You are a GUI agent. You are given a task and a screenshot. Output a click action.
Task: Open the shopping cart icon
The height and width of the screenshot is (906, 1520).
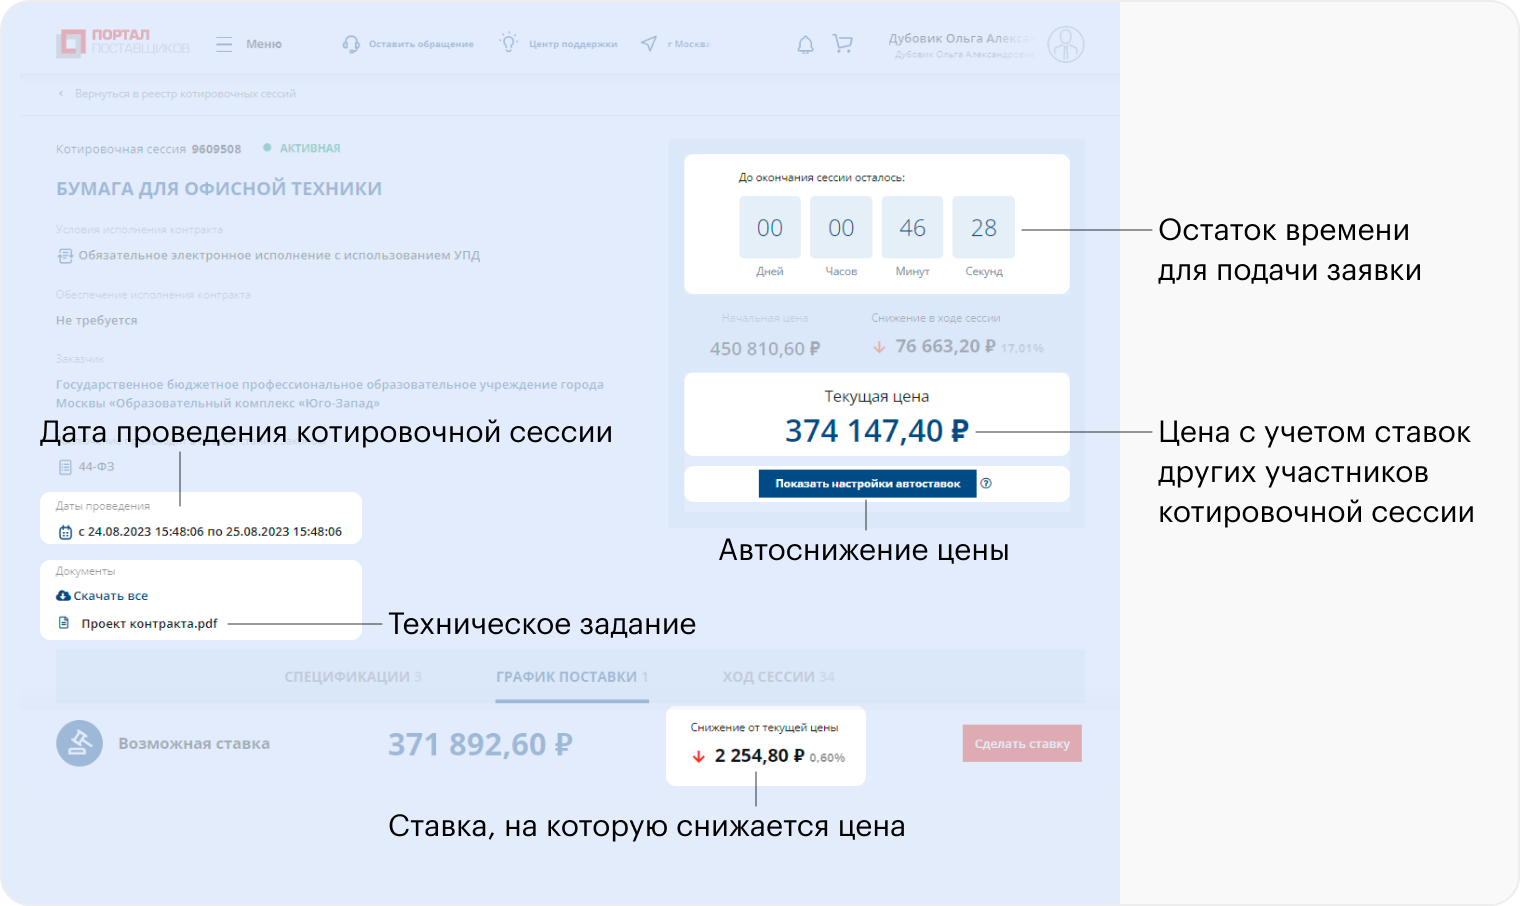[843, 44]
